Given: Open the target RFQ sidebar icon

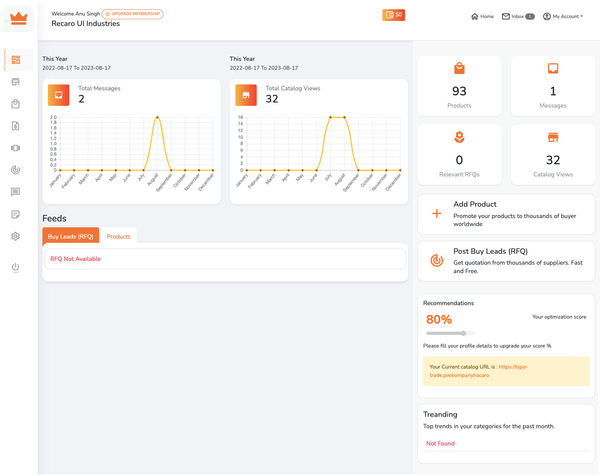Looking at the screenshot, I should (16, 170).
